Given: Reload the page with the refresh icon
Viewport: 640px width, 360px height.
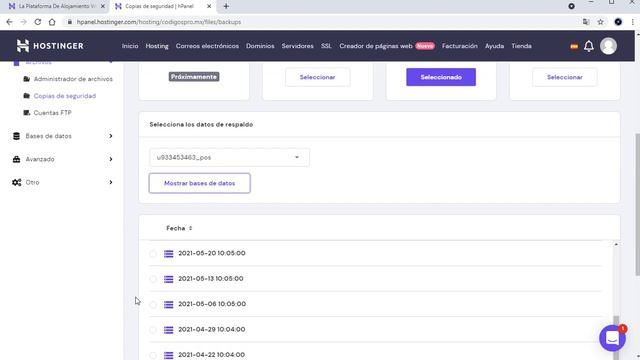Looking at the screenshot, I should [38, 22].
